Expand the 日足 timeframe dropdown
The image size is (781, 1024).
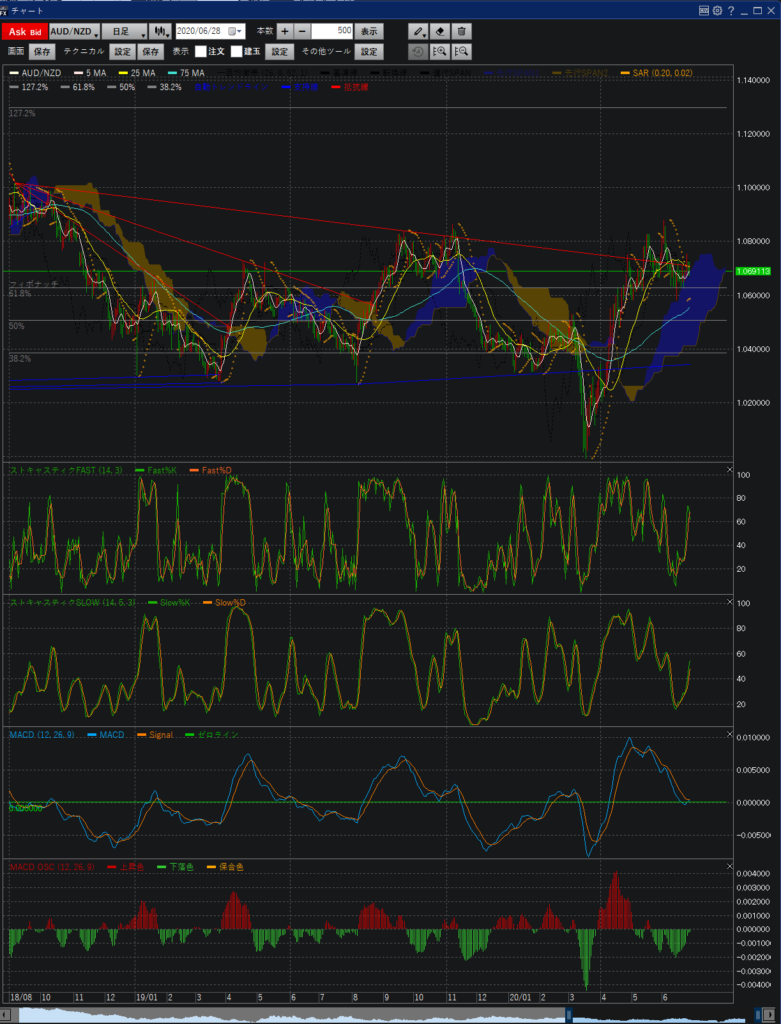coord(125,31)
